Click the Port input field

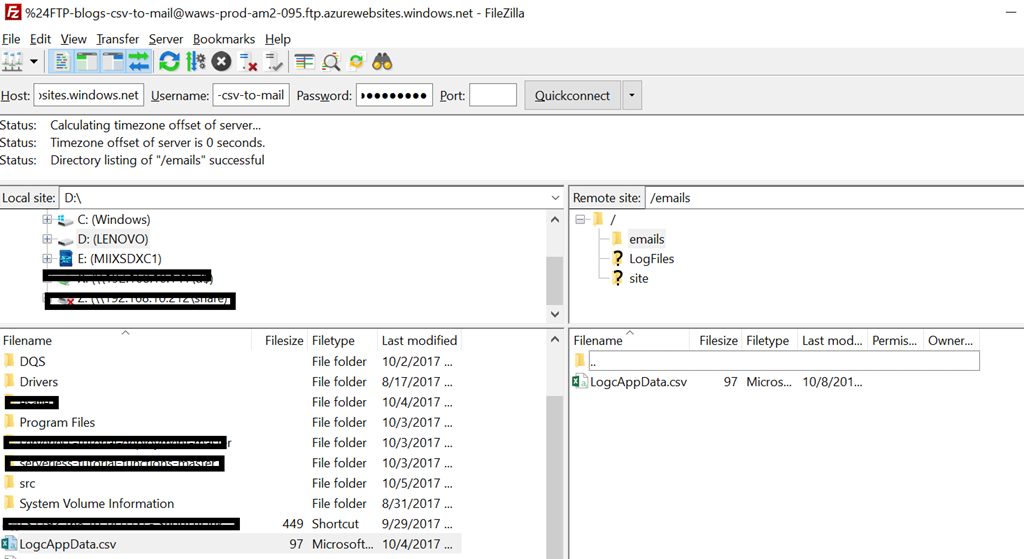pyautogui.click(x=492, y=96)
